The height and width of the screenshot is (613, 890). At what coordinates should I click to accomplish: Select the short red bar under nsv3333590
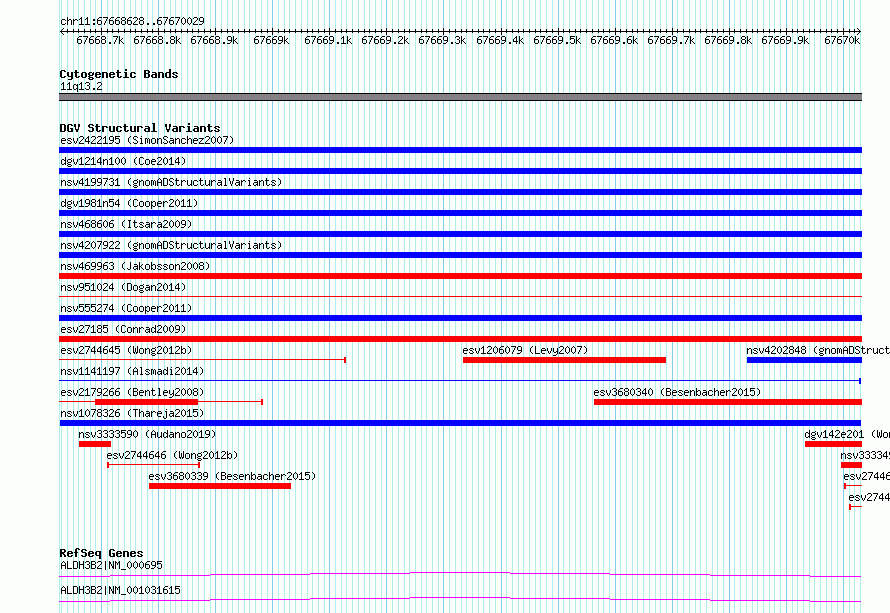point(95,444)
